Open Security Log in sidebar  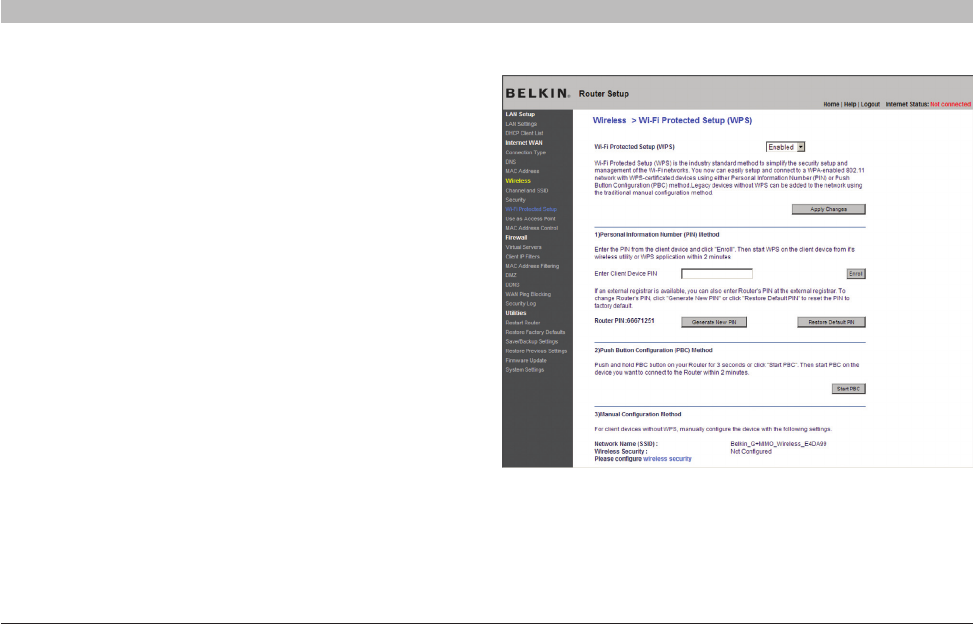tap(521, 304)
